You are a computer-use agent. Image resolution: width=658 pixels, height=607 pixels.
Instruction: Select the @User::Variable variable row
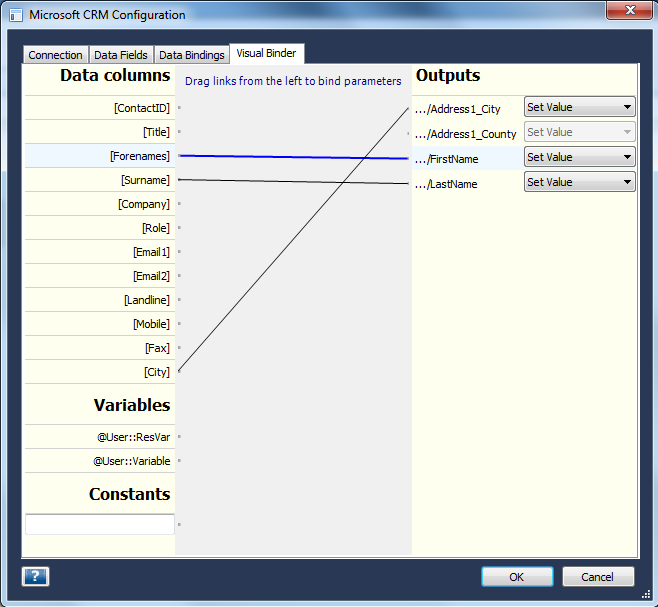(100, 460)
